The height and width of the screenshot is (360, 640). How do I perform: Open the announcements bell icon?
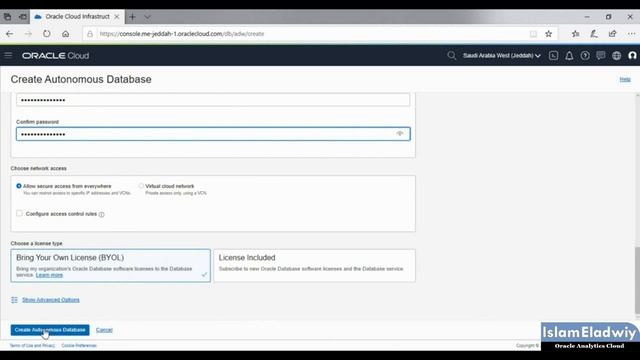569,56
